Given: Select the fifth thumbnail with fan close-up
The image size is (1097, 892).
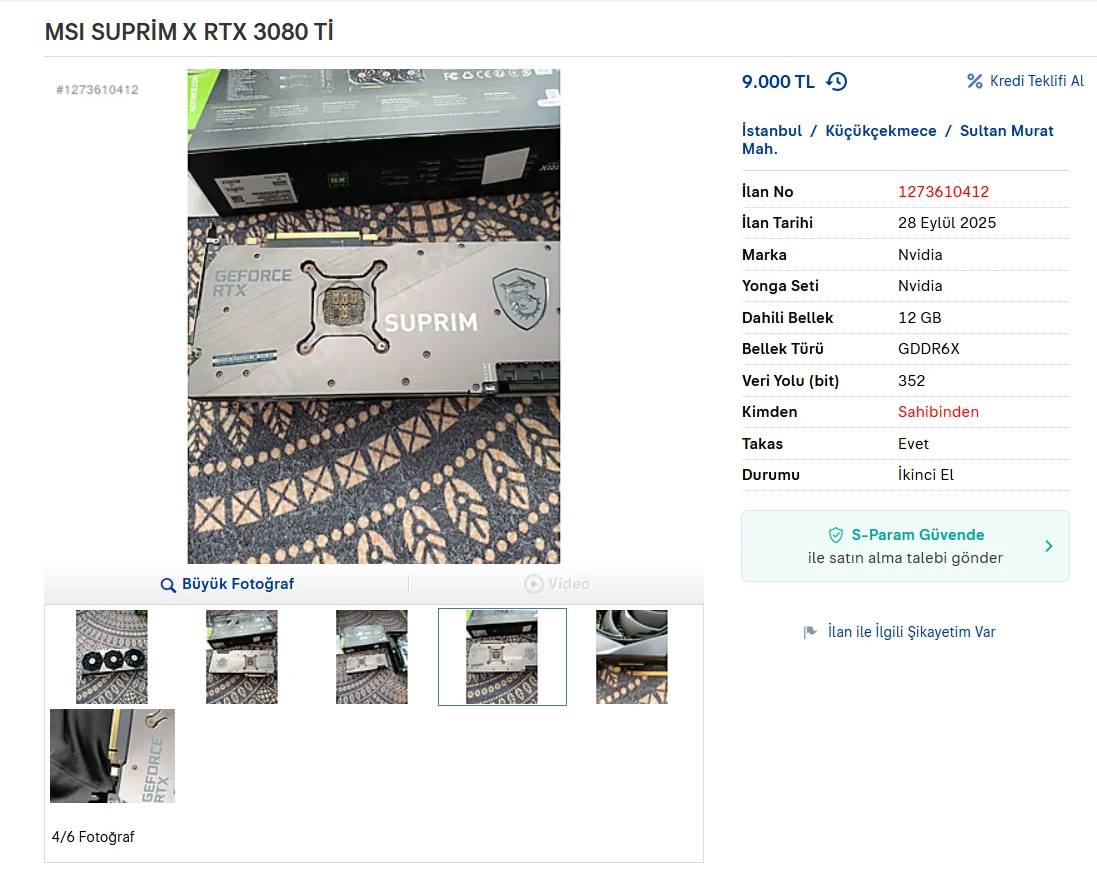Looking at the screenshot, I should click(632, 657).
